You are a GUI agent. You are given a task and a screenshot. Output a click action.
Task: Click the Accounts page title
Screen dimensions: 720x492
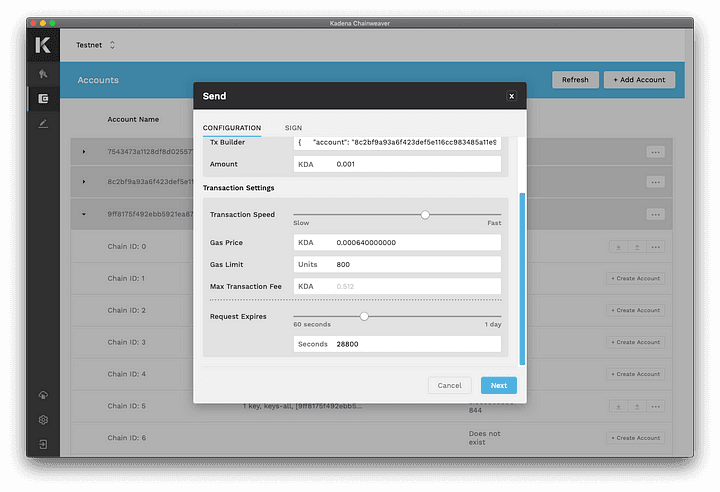98,80
